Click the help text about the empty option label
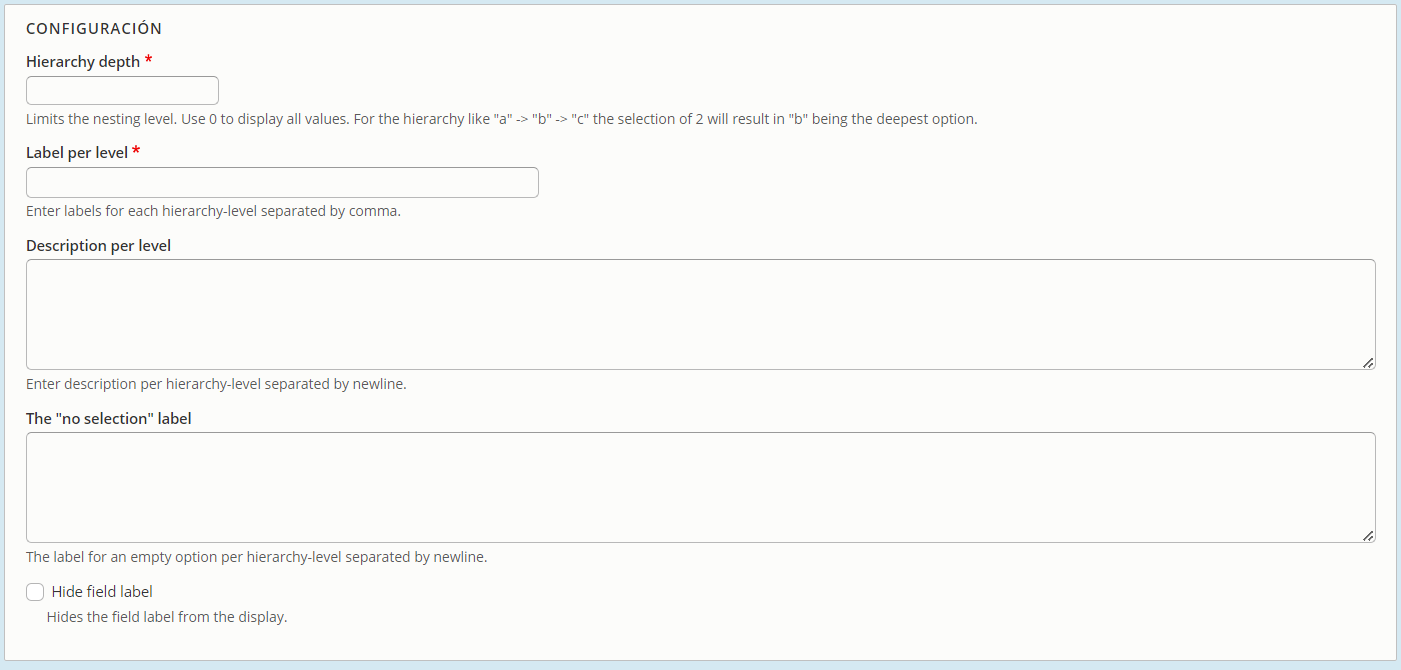The height and width of the screenshot is (670, 1401). coord(257,557)
